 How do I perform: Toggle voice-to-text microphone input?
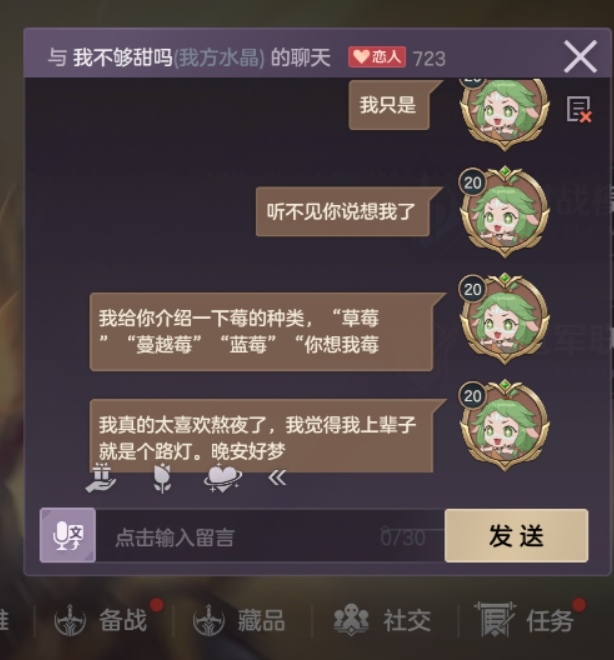click(68, 535)
